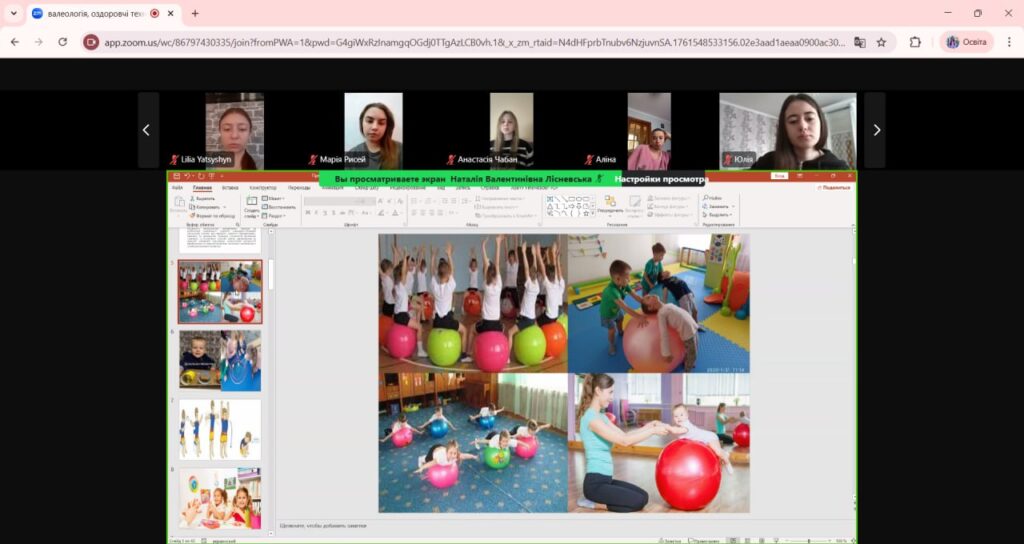Click the camera site-permission icon in address bar

pos(91,42)
